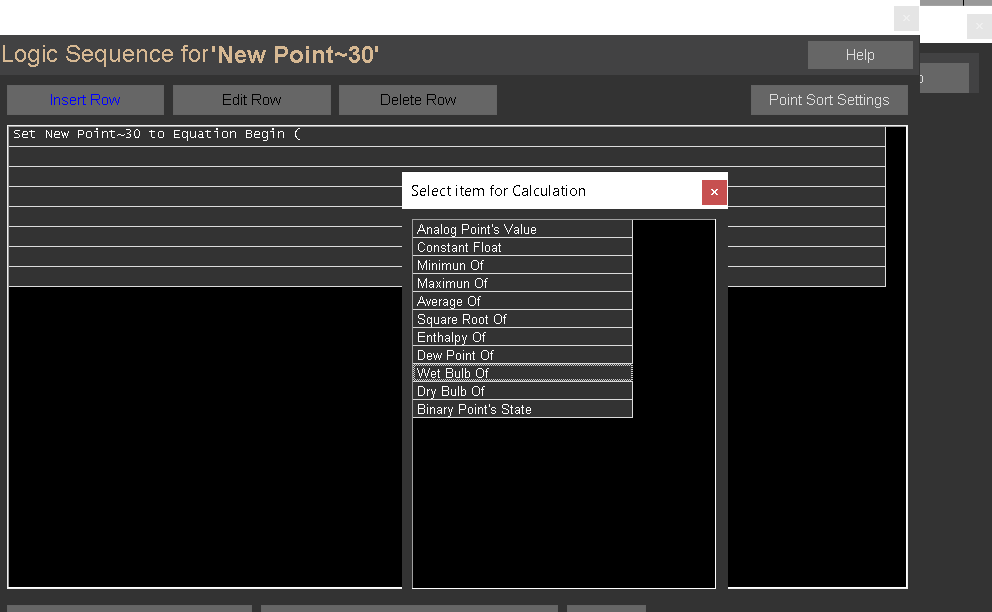Select Enthalpy Of calculation
Viewport: 992px width, 612px height.
522,337
